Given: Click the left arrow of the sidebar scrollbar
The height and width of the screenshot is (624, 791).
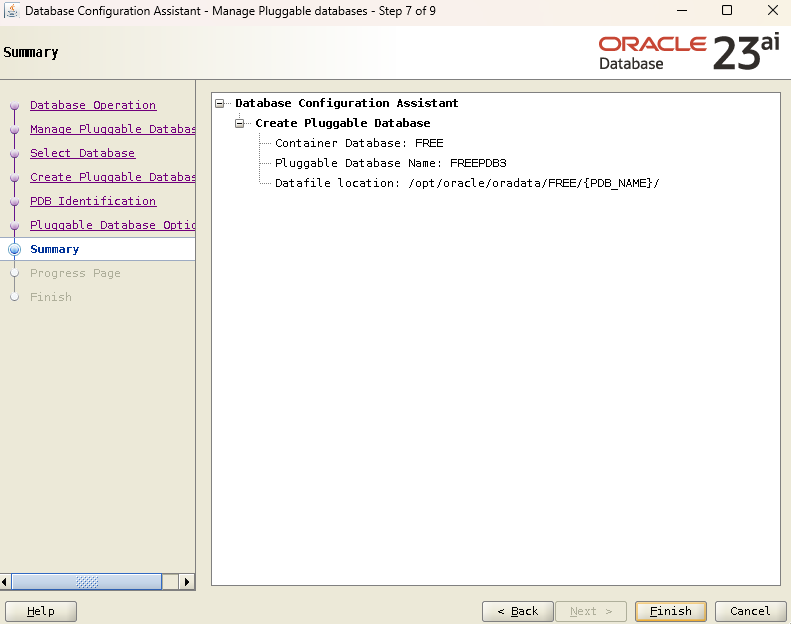Looking at the screenshot, I should tap(5, 582).
